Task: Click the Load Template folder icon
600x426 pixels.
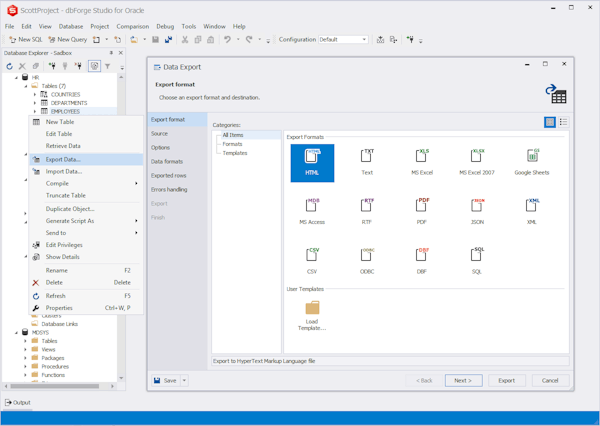Action: pyautogui.click(x=312, y=308)
